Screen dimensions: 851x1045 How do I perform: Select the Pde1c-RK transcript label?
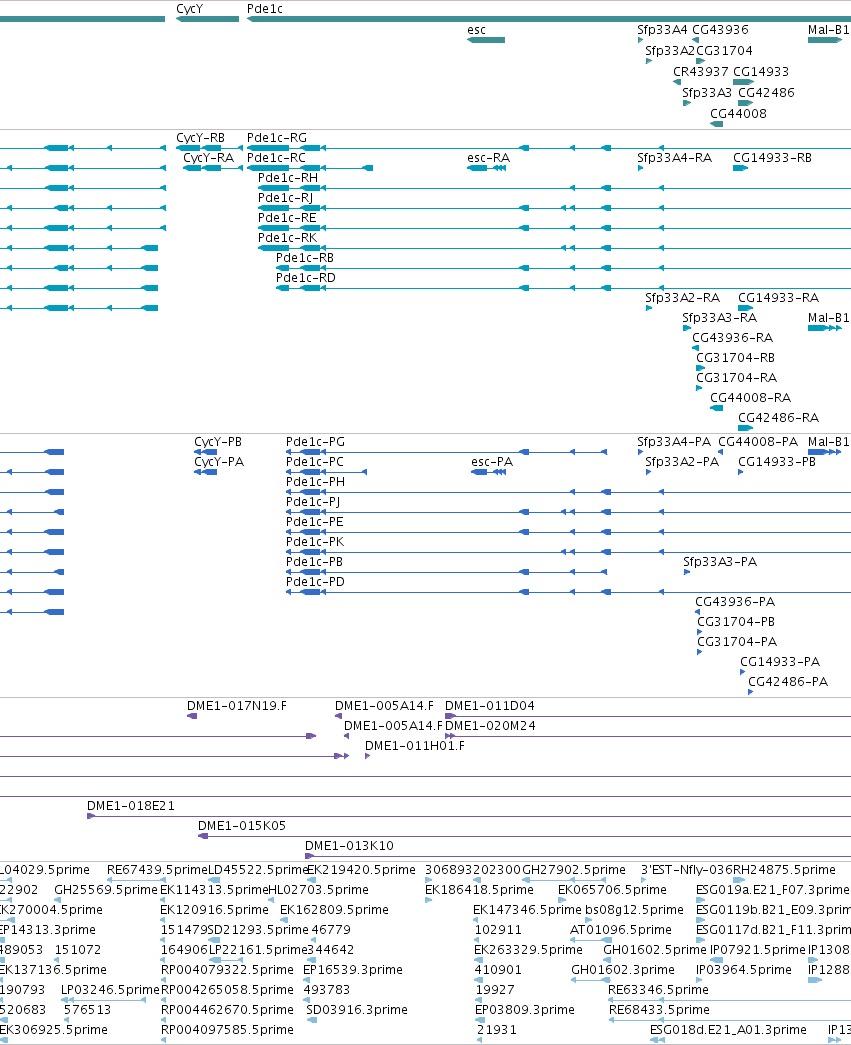(288, 237)
